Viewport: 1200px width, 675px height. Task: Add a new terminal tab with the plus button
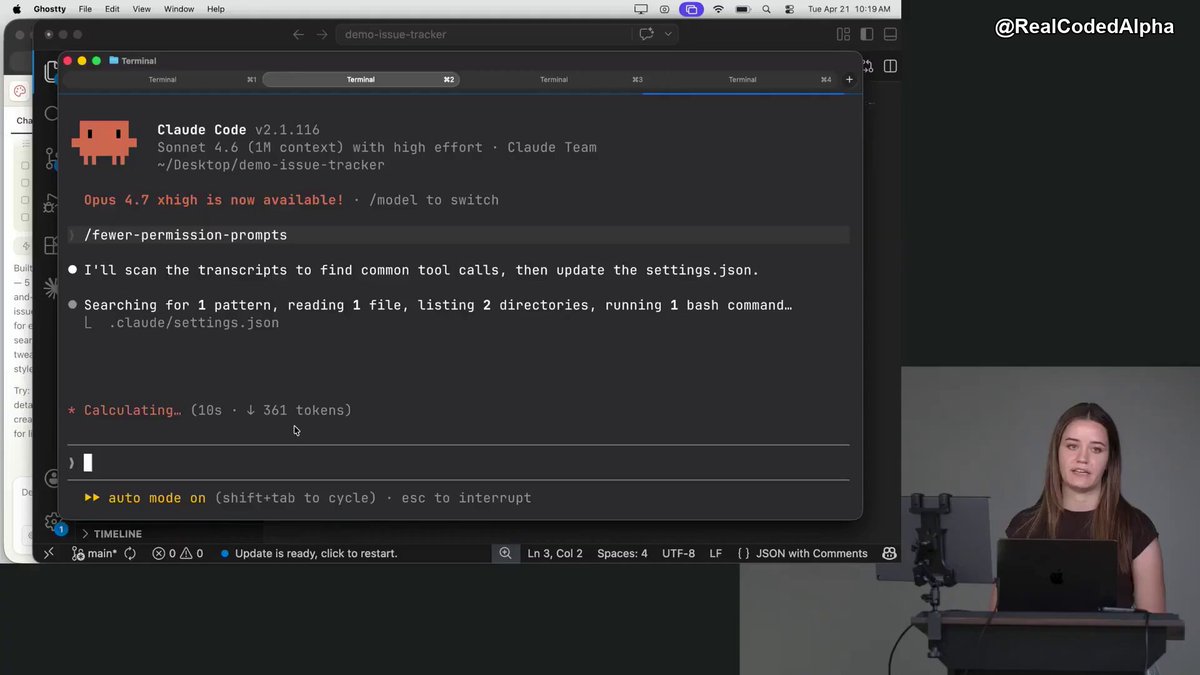click(849, 79)
